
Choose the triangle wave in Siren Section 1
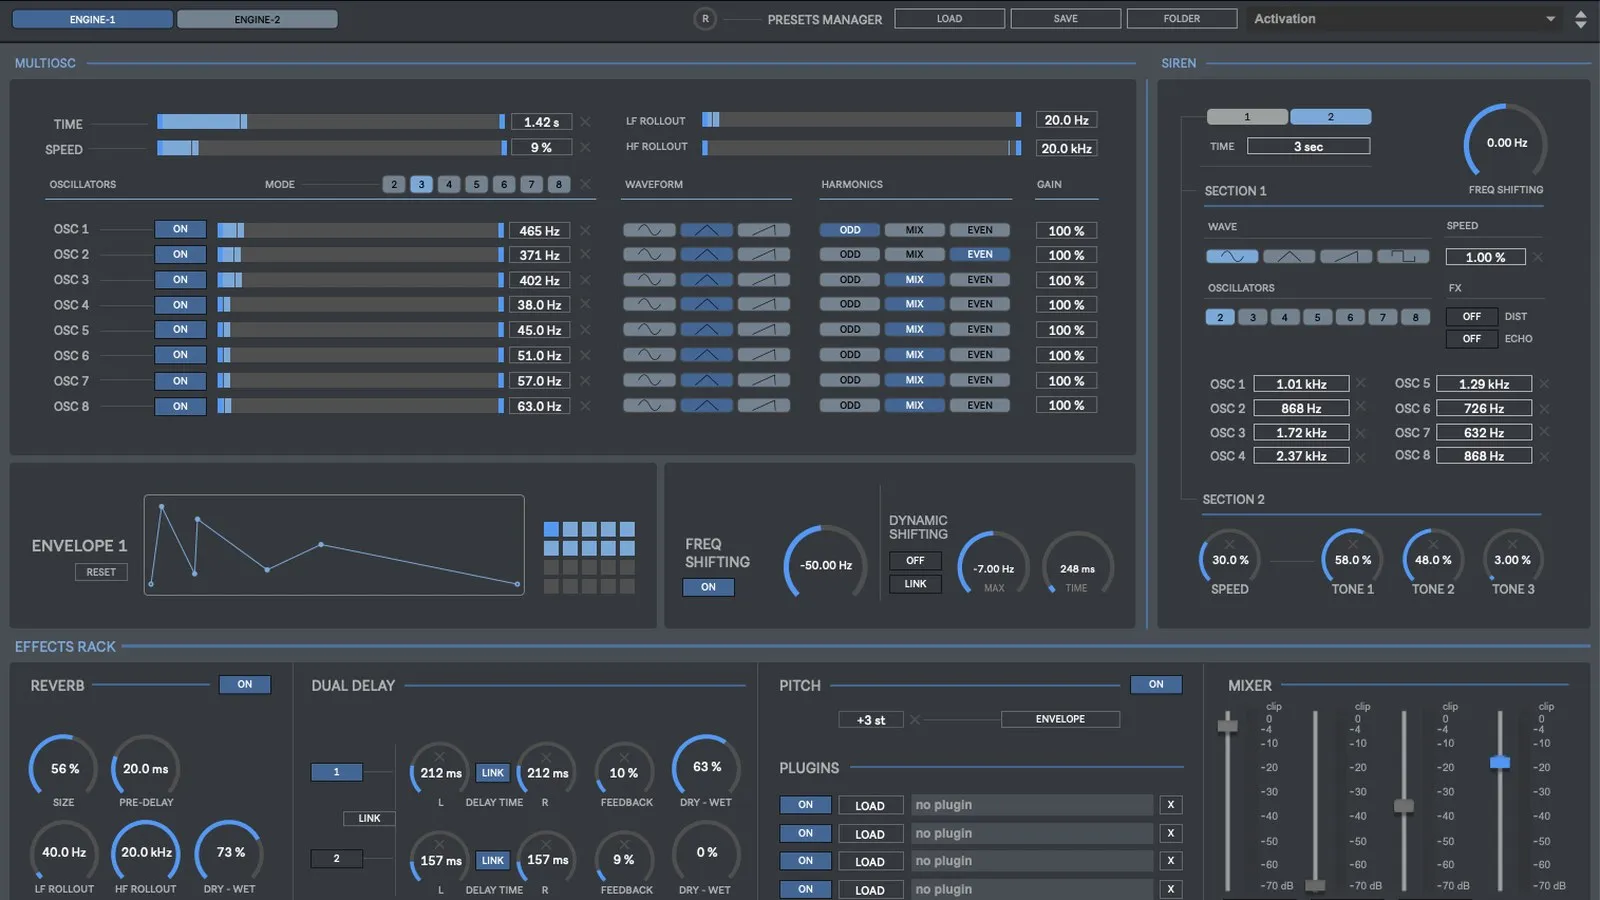pos(1289,257)
